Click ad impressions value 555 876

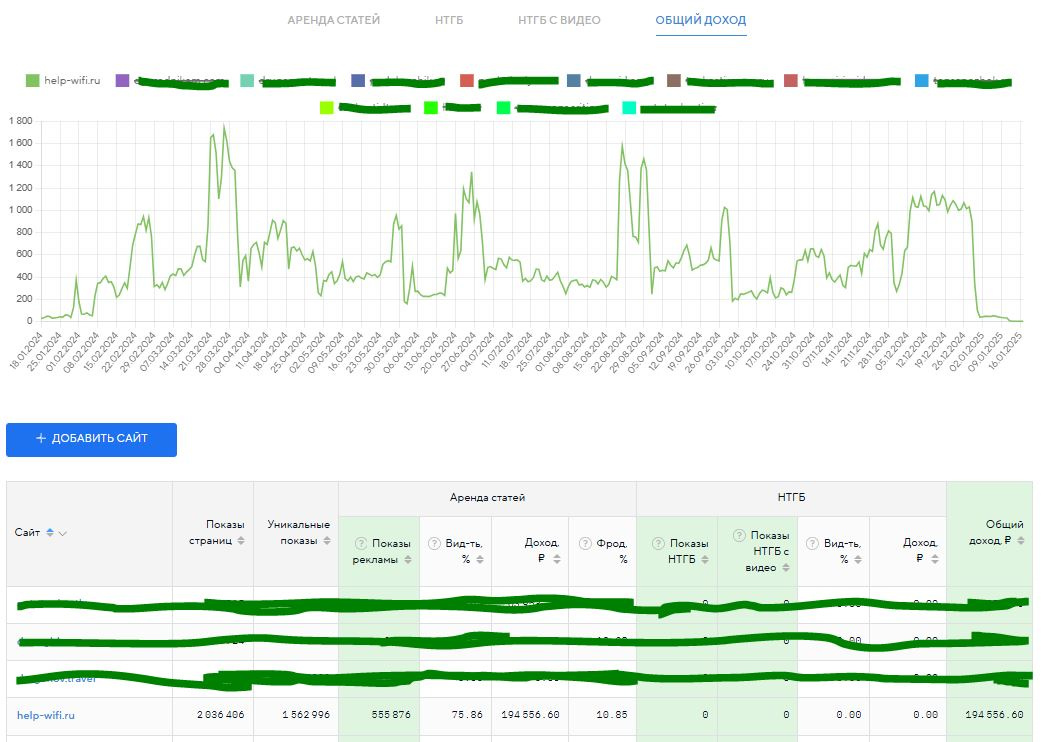pyautogui.click(x=391, y=715)
